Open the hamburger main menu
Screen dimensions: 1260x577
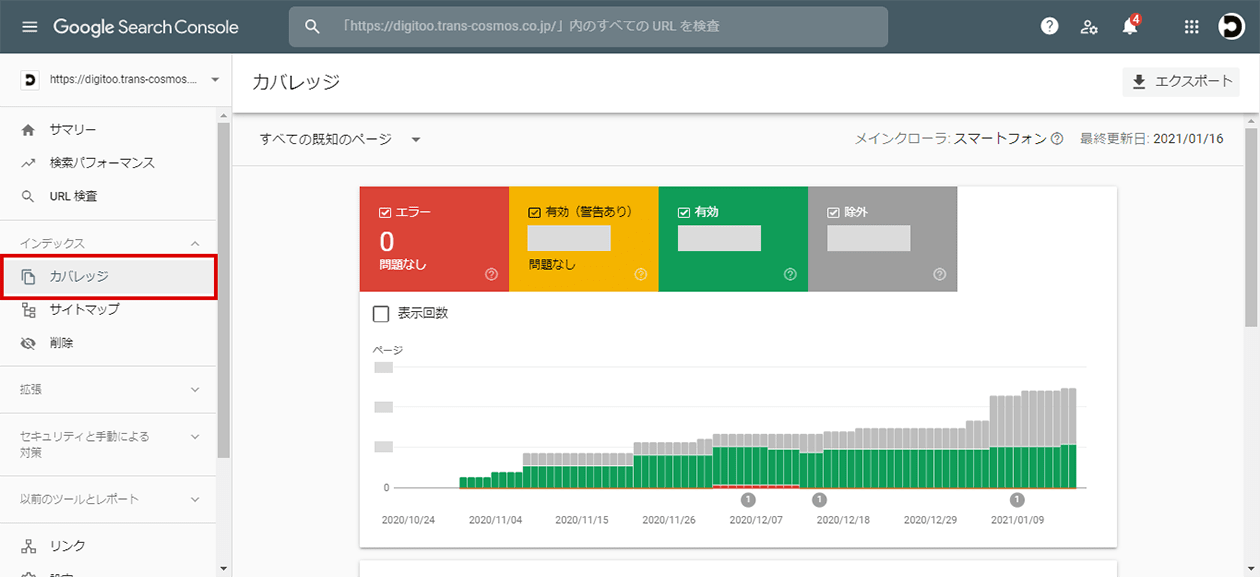(x=29, y=27)
